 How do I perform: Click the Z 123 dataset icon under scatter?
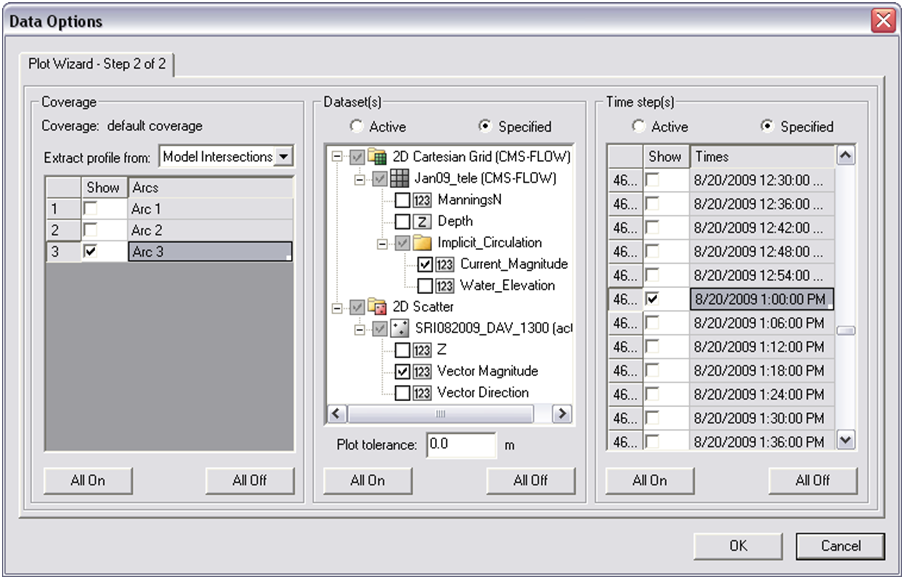tap(422, 350)
